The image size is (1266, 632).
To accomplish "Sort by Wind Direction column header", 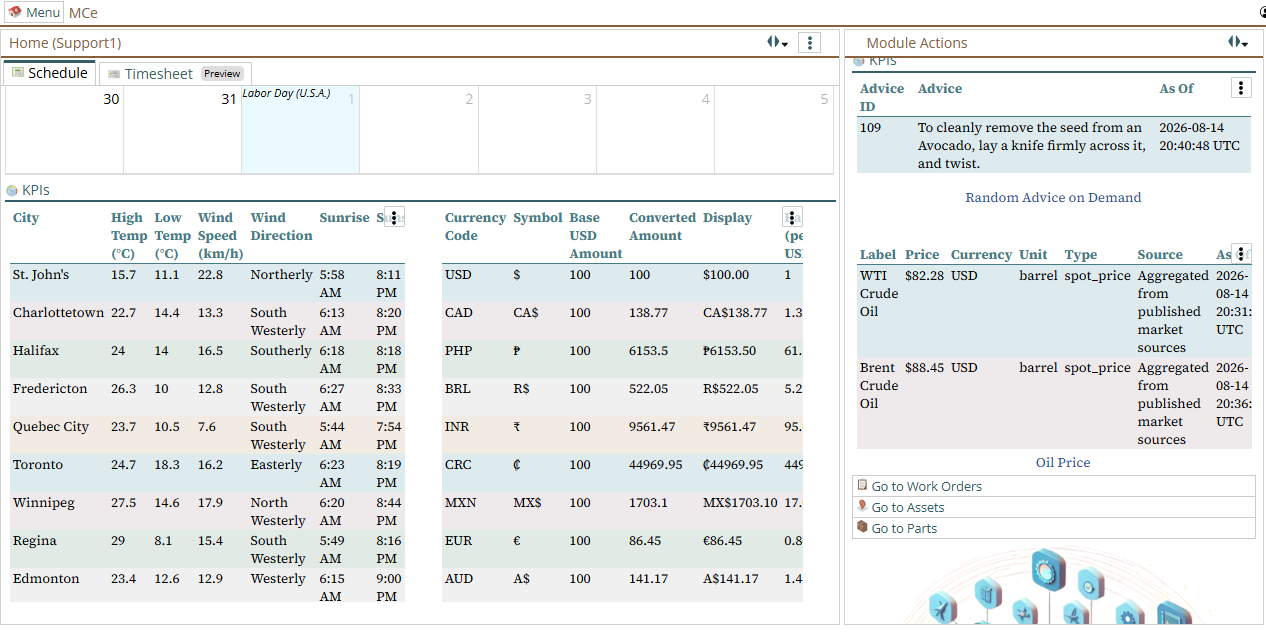I will 281,227.
